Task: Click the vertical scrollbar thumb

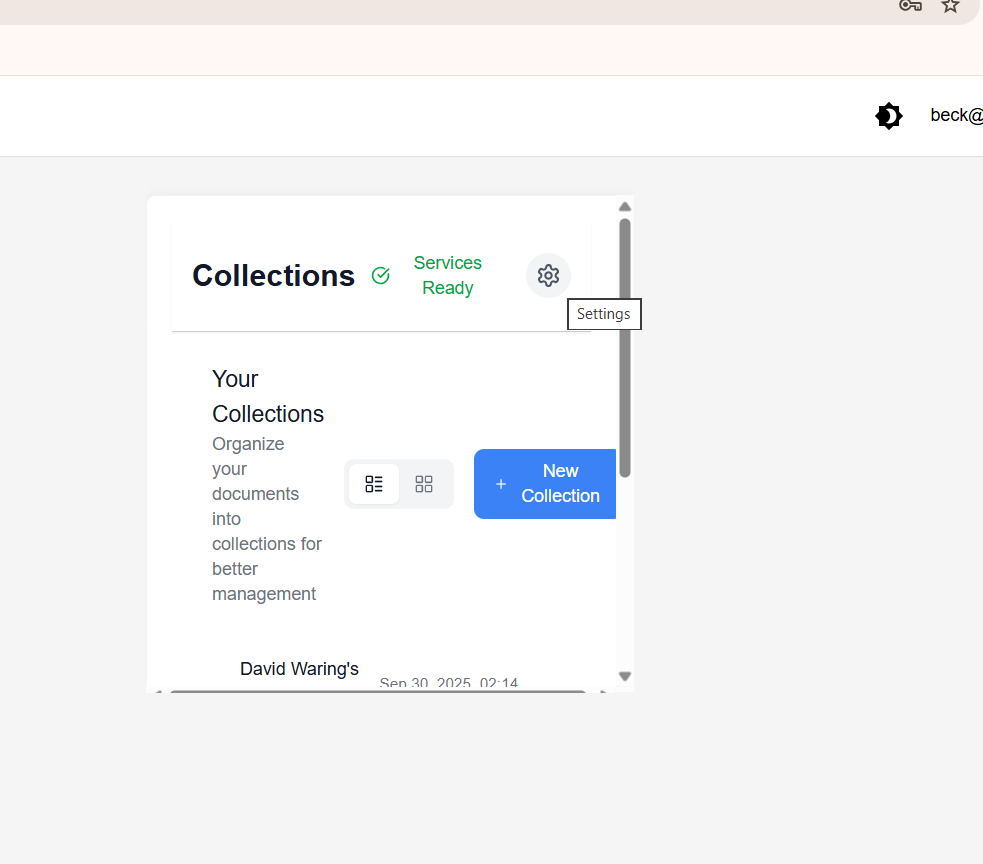Action: click(625, 347)
